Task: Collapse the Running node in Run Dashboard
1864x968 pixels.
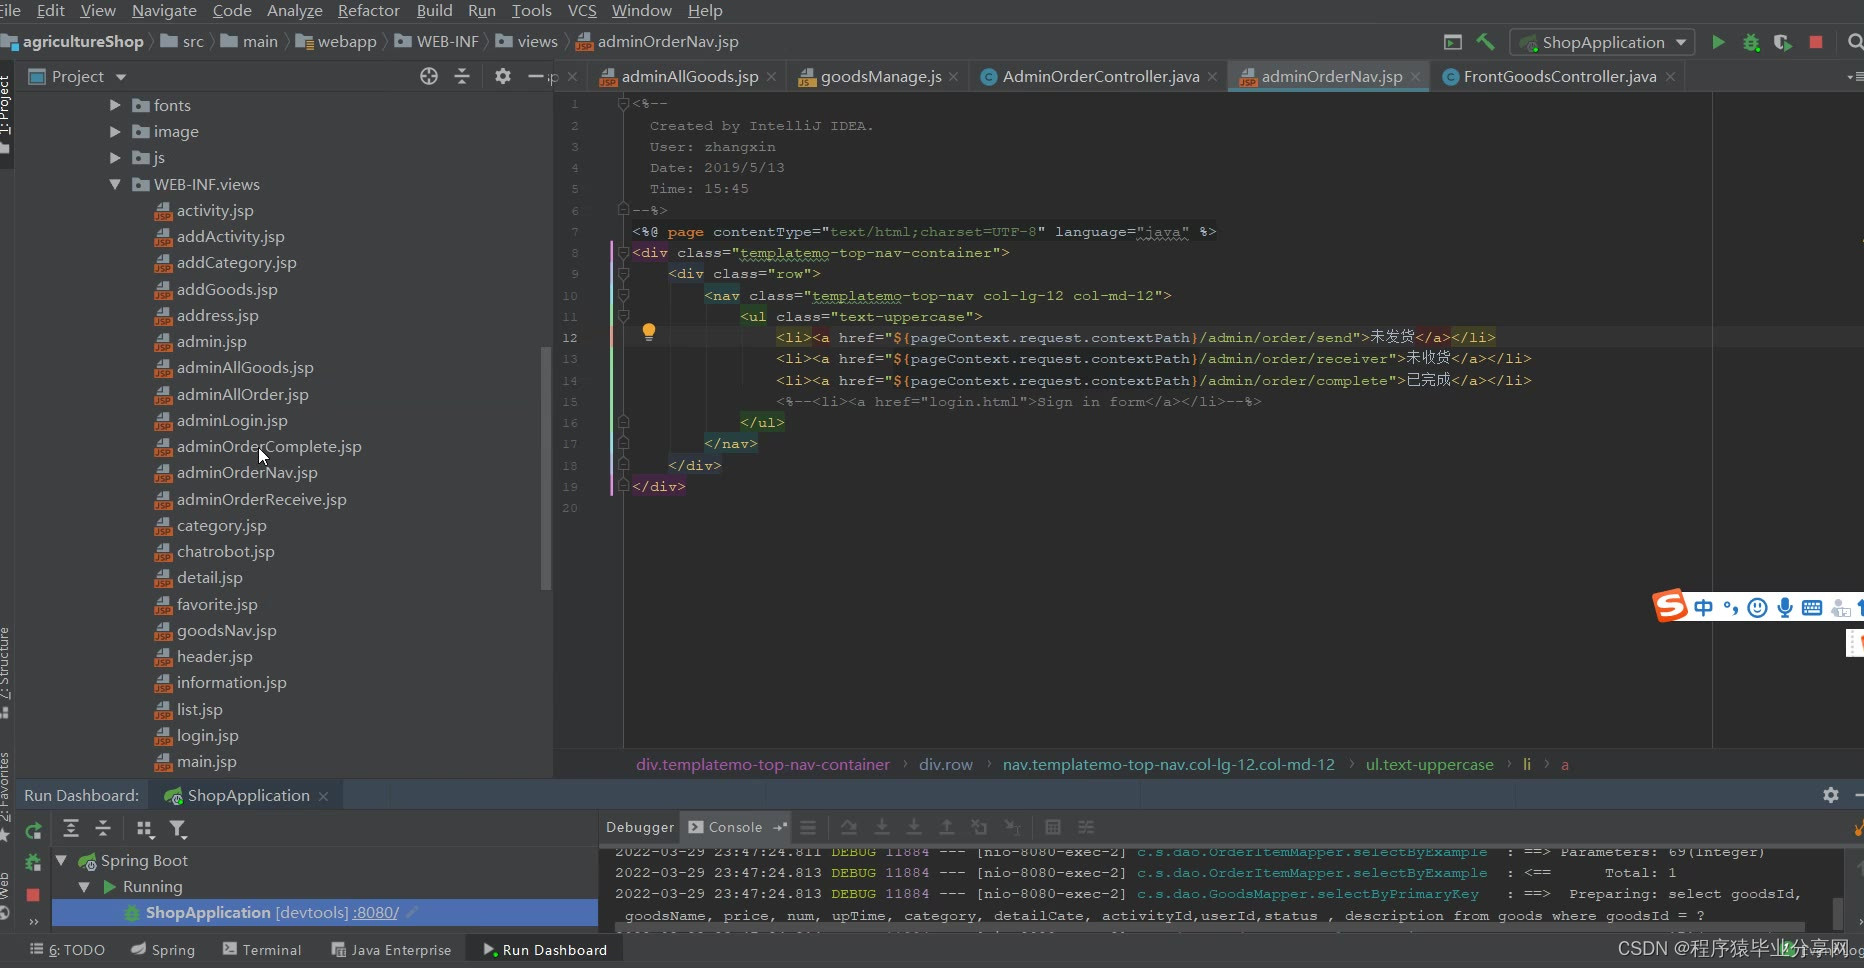Action: point(84,887)
